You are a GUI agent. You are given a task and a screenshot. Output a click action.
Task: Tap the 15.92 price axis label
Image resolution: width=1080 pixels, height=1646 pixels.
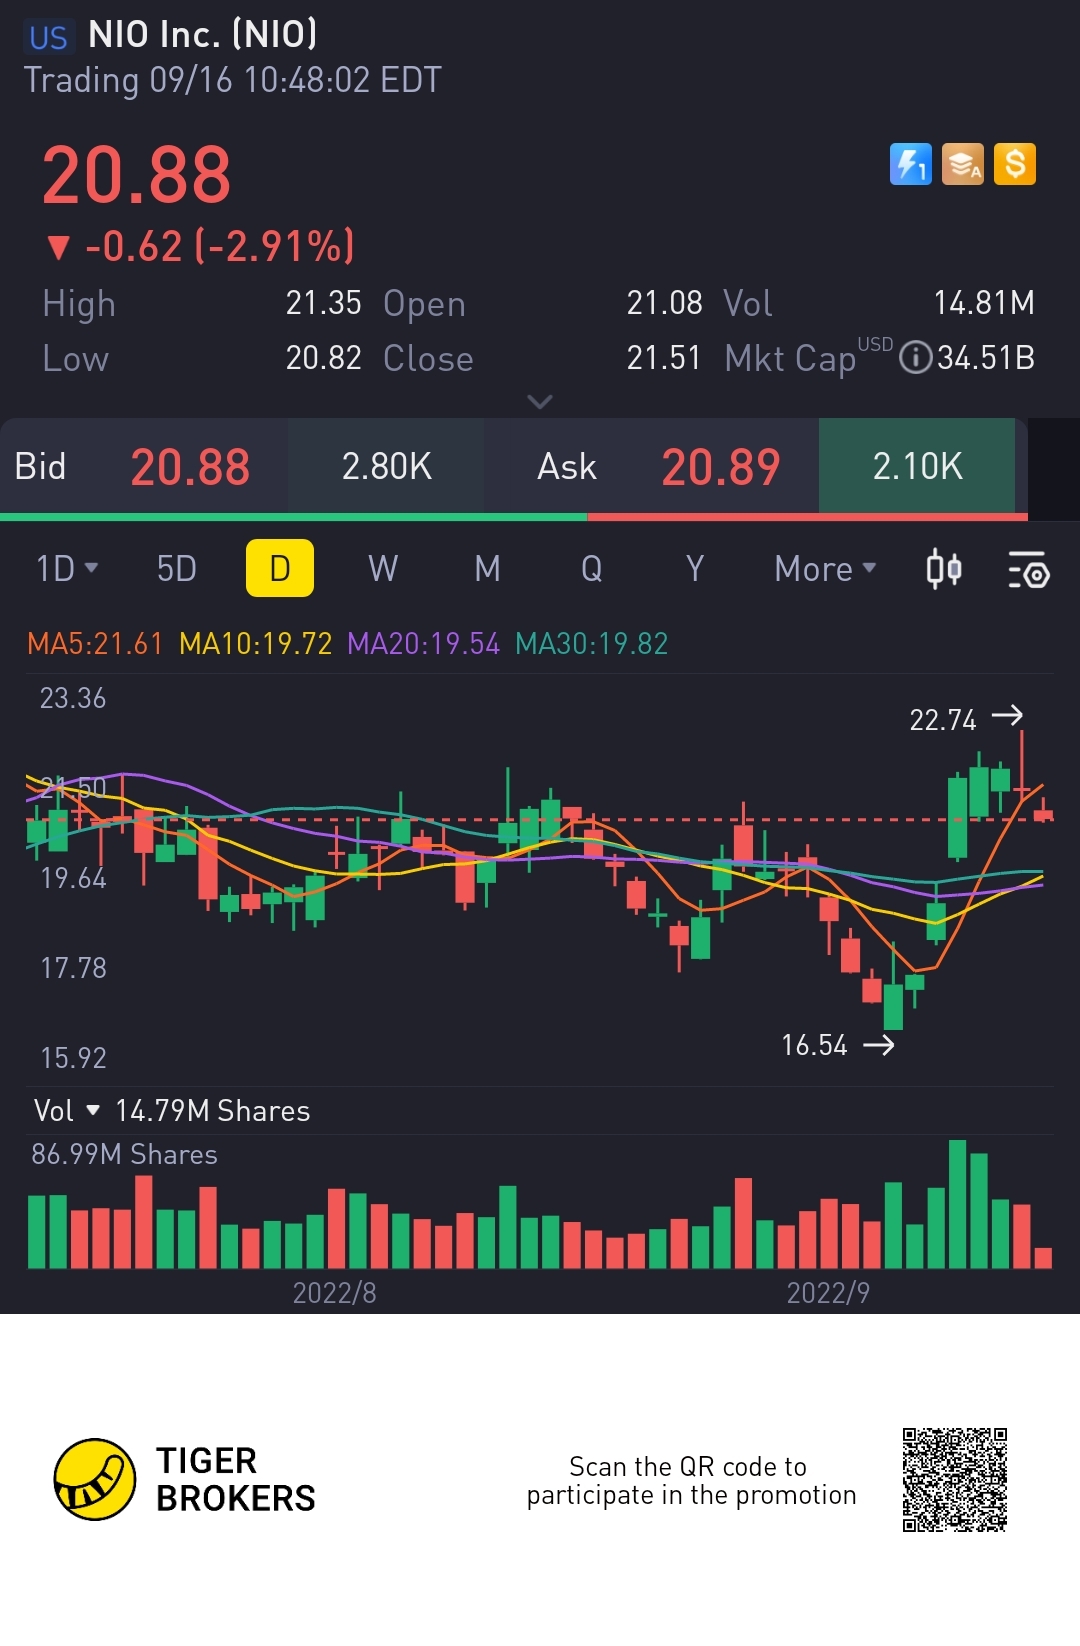[73, 1058]
